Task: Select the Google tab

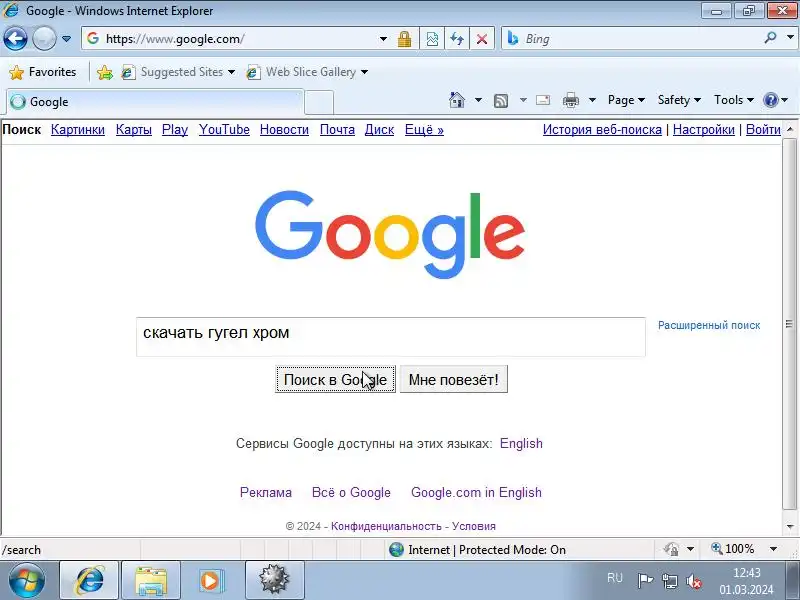Action: click(155, 102)
